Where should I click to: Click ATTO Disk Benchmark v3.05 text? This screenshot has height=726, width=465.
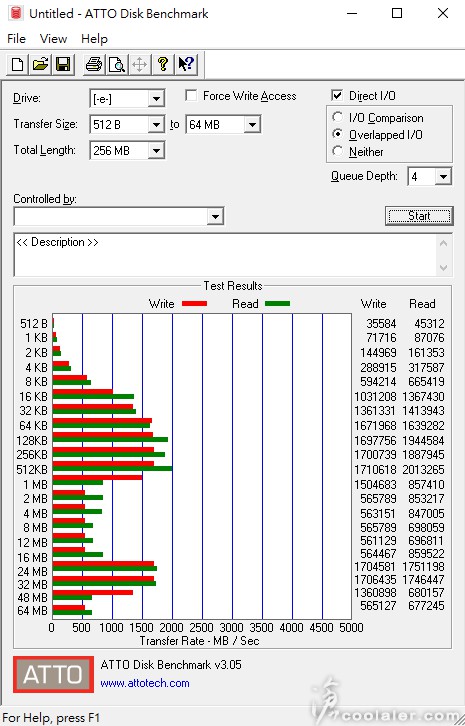coord(171,665)
